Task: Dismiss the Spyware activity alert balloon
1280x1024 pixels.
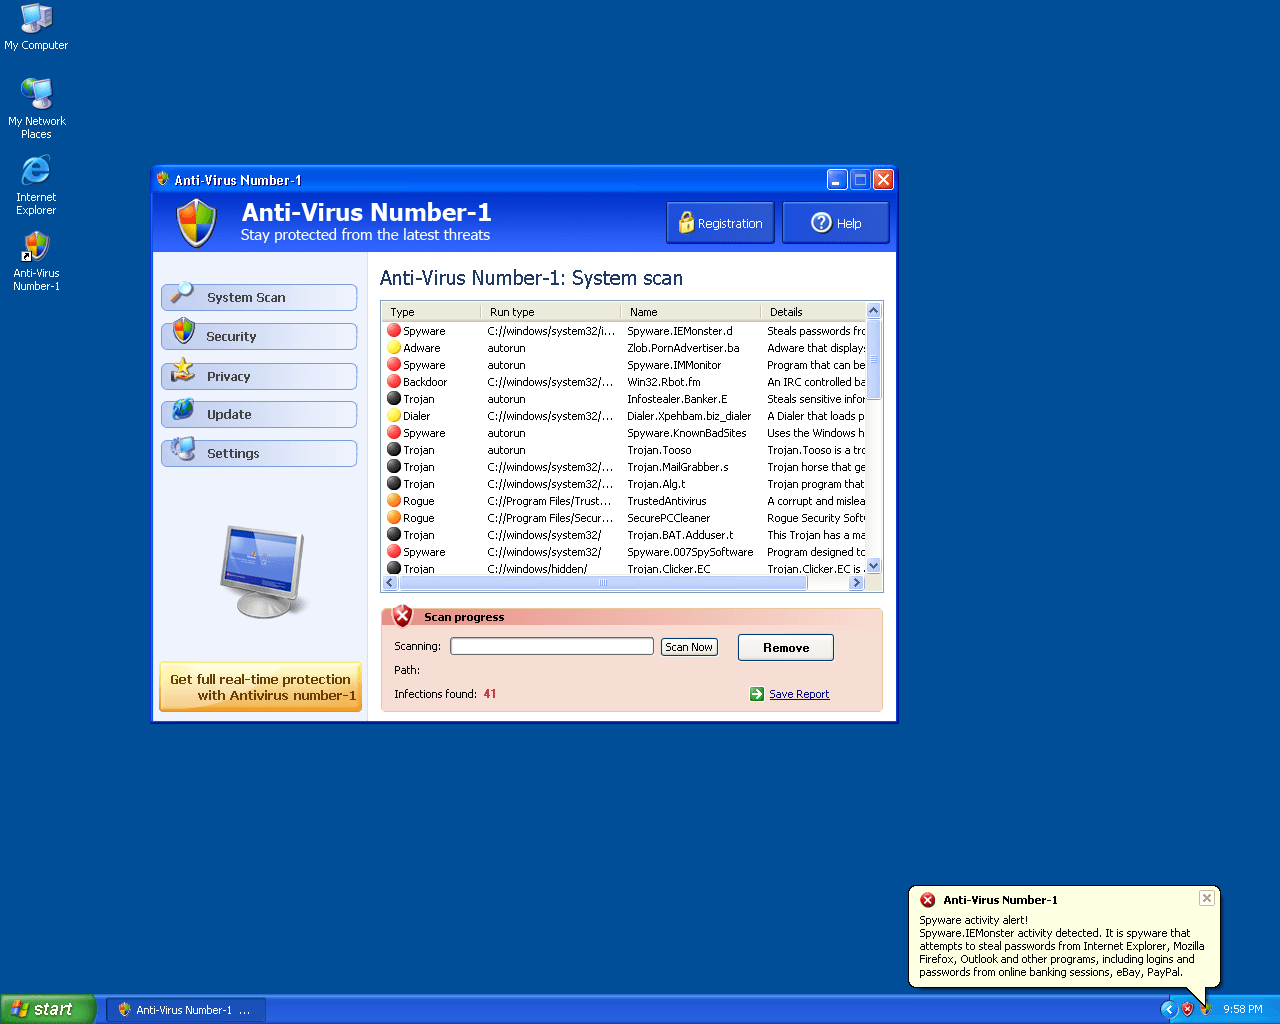Action: click(x=1206, y=898)
